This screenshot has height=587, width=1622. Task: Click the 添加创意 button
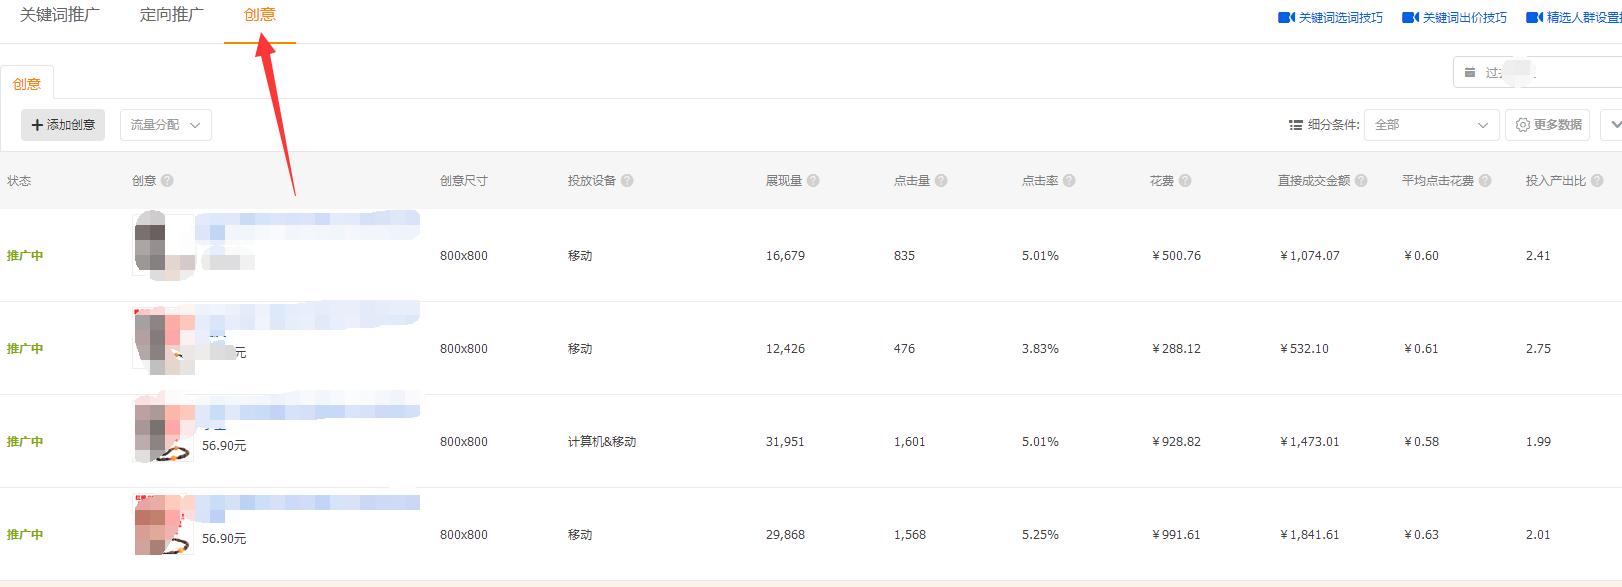(x=62, y=124)
